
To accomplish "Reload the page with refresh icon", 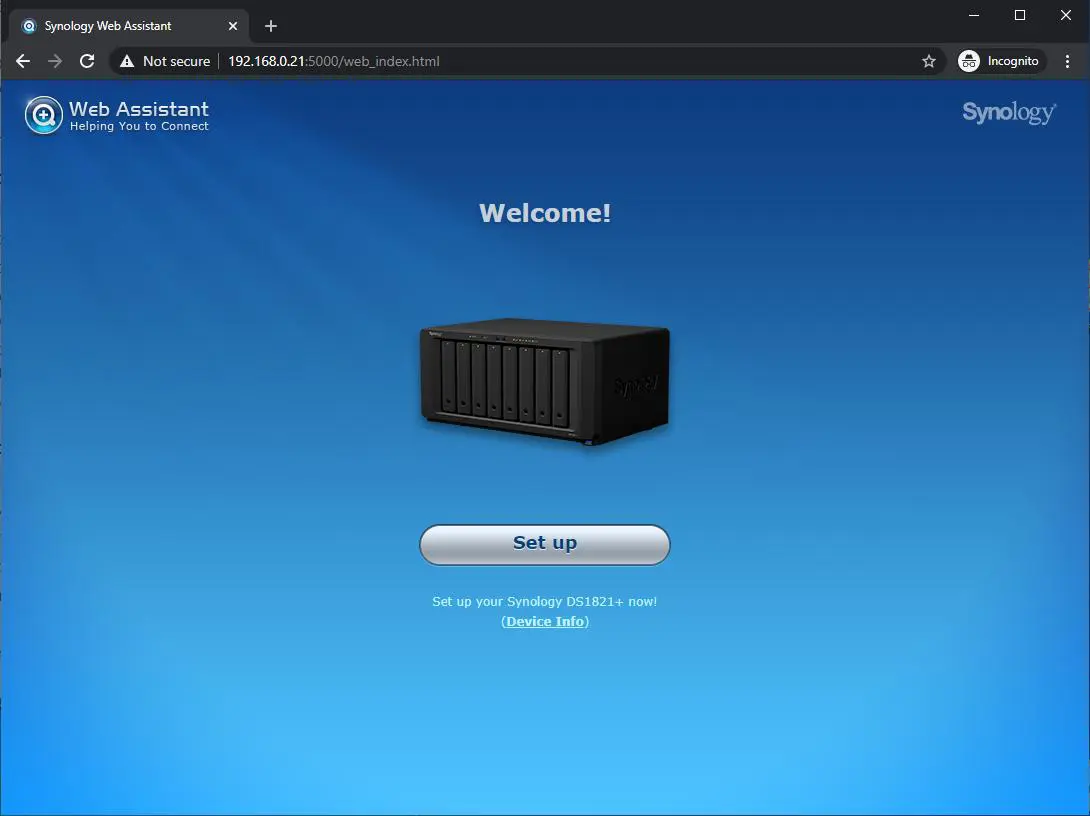I will click(x=87, y=61).
